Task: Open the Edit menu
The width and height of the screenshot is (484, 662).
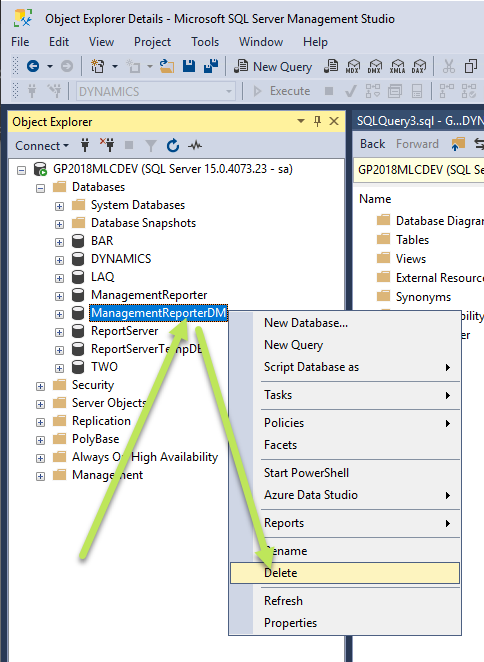Action: 59,42
